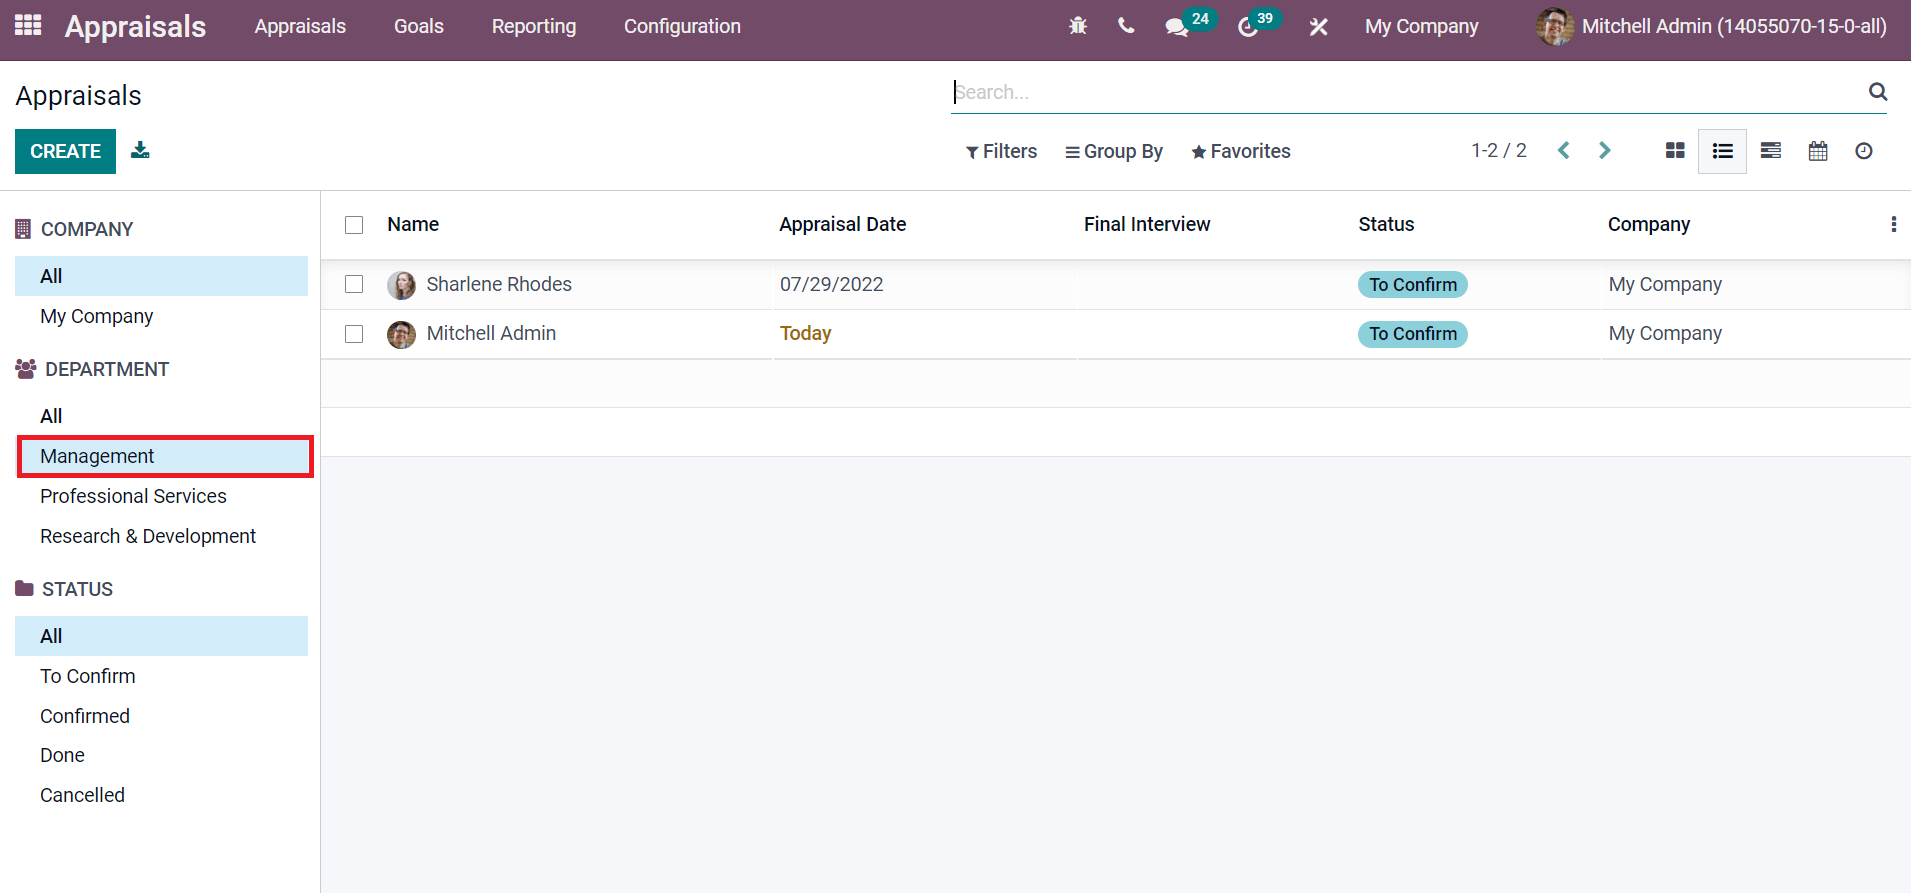Screen dimensions: 1911x893
Task: Open the Favorites dropdown
Action: [x=1240, y=151]
